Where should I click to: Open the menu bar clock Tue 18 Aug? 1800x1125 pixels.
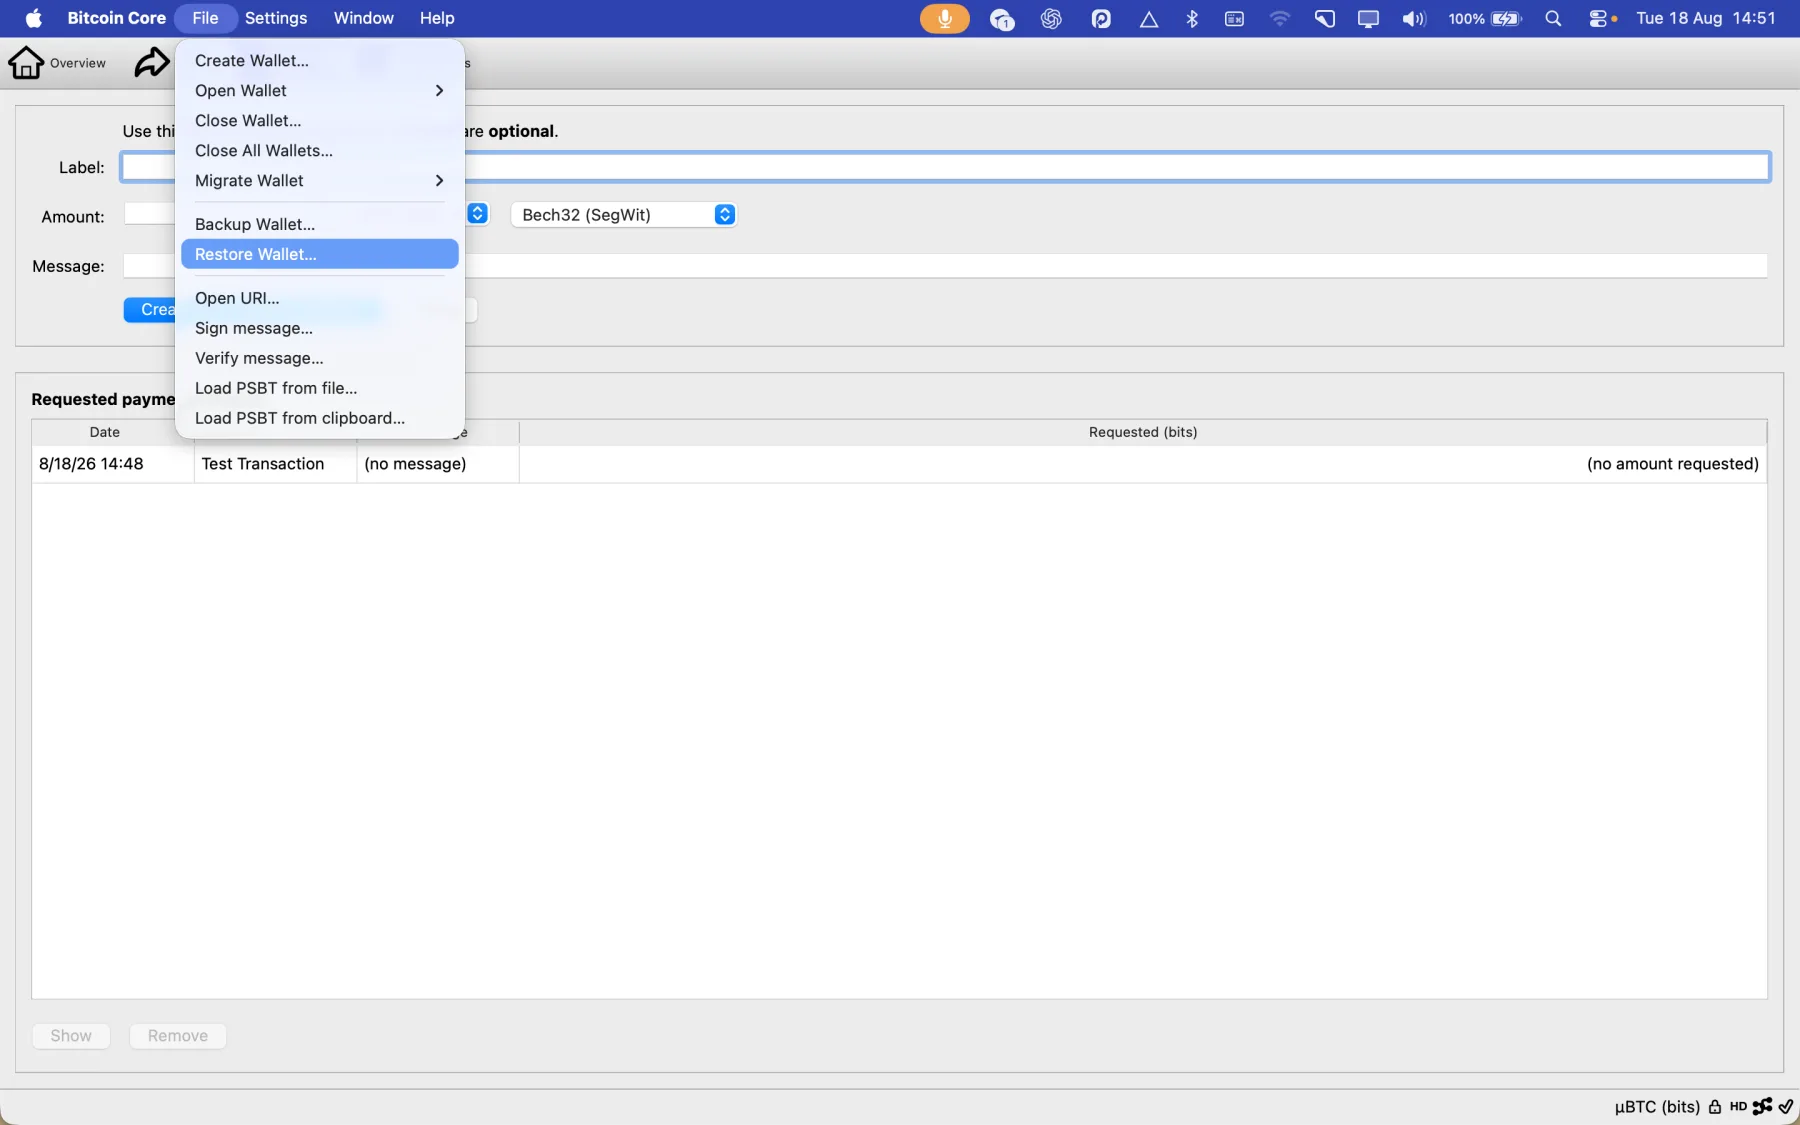[1706, 18]
